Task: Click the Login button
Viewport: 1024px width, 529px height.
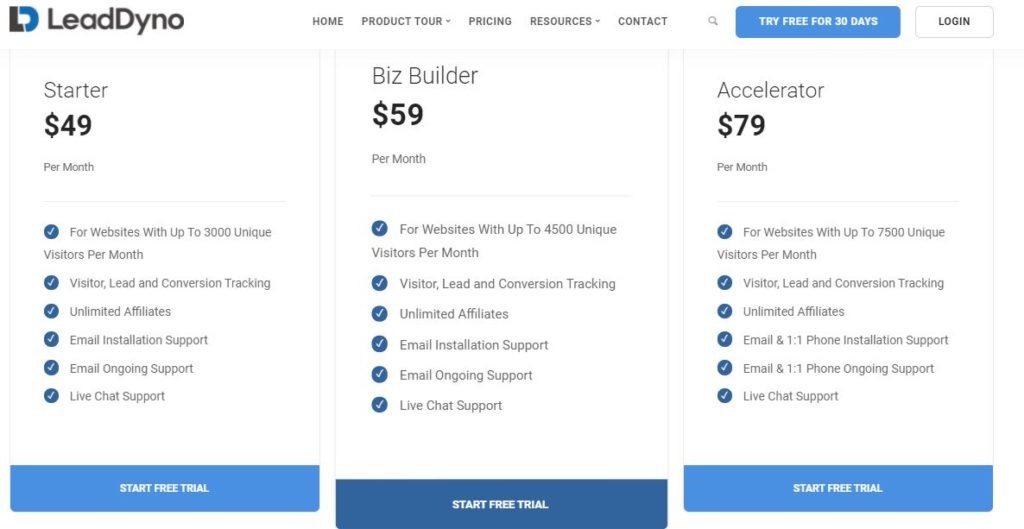Action: (954, 22)
